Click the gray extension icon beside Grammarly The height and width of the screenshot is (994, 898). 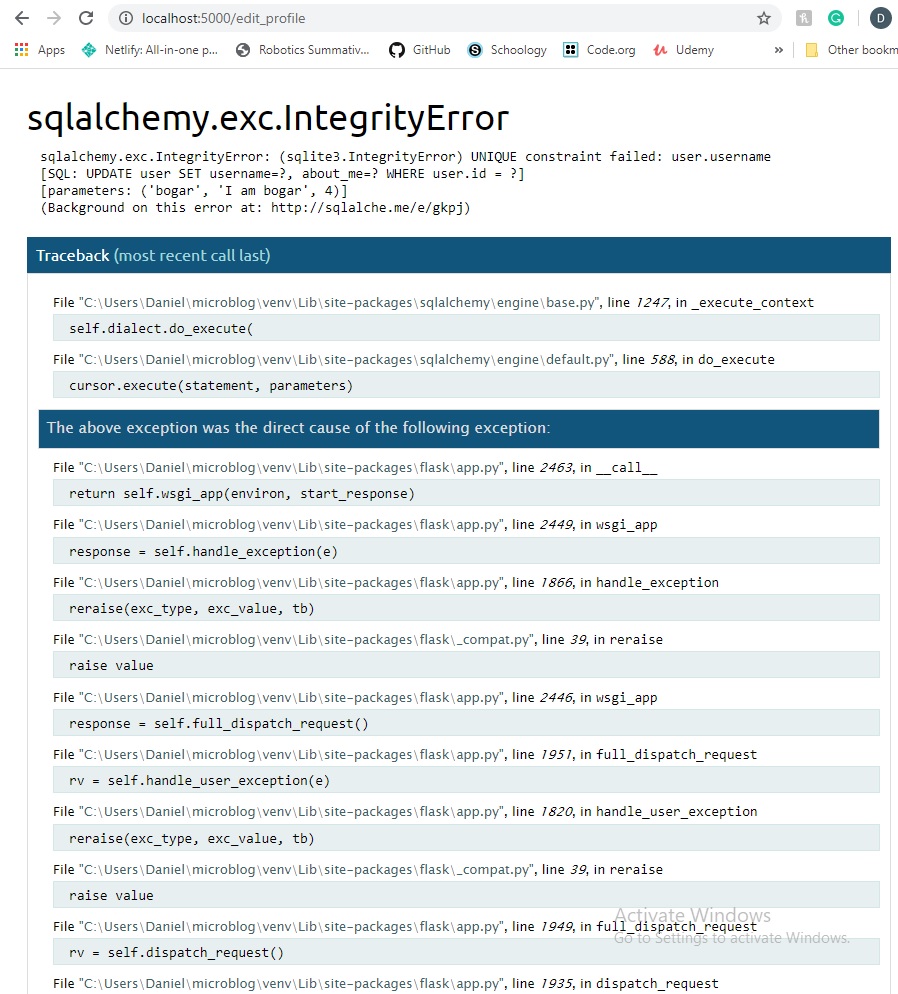804,18
